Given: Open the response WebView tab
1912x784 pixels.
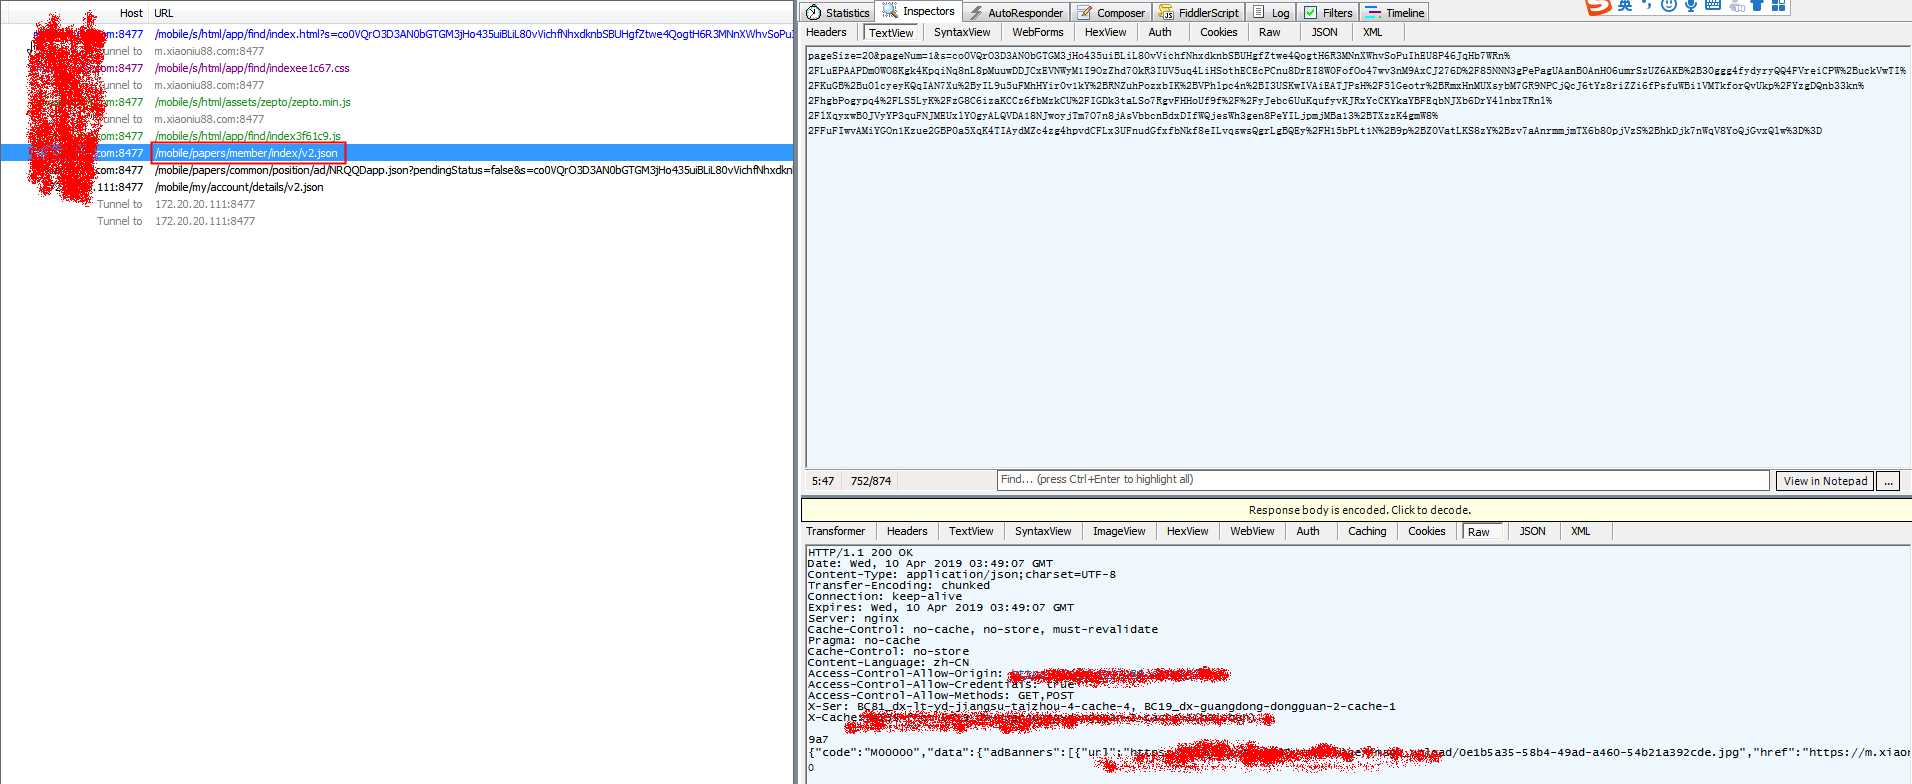Looking at the screenshot, I should [1252, 531].
